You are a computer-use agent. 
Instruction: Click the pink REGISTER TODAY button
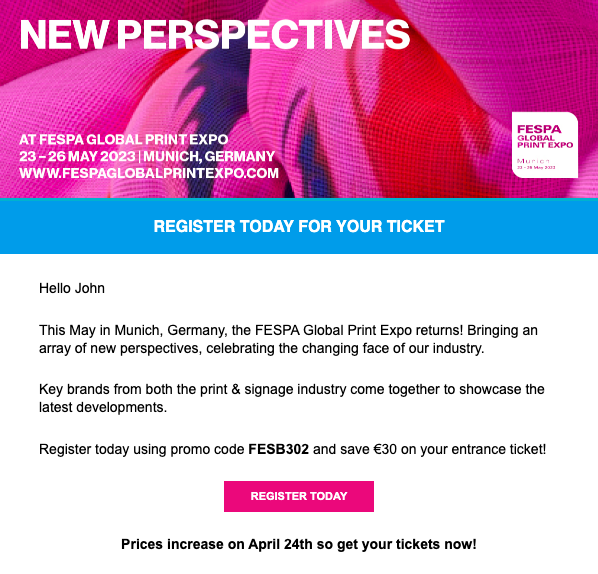pyautogui.click(x=299, y=496)
